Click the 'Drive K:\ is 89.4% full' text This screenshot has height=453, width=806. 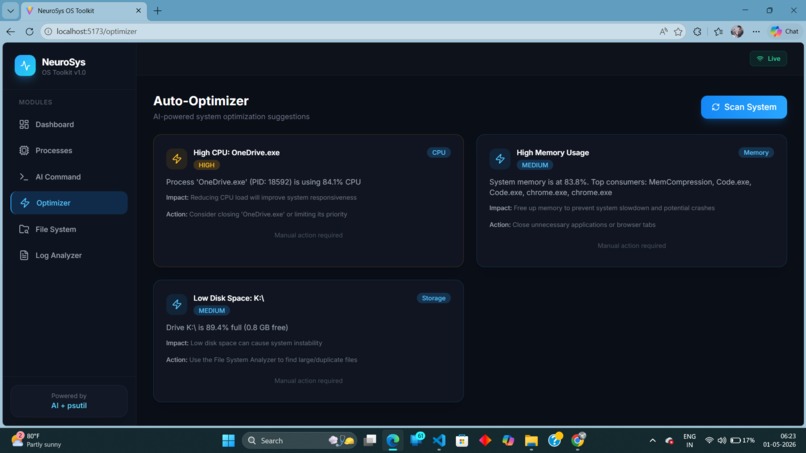click(227, 328)
